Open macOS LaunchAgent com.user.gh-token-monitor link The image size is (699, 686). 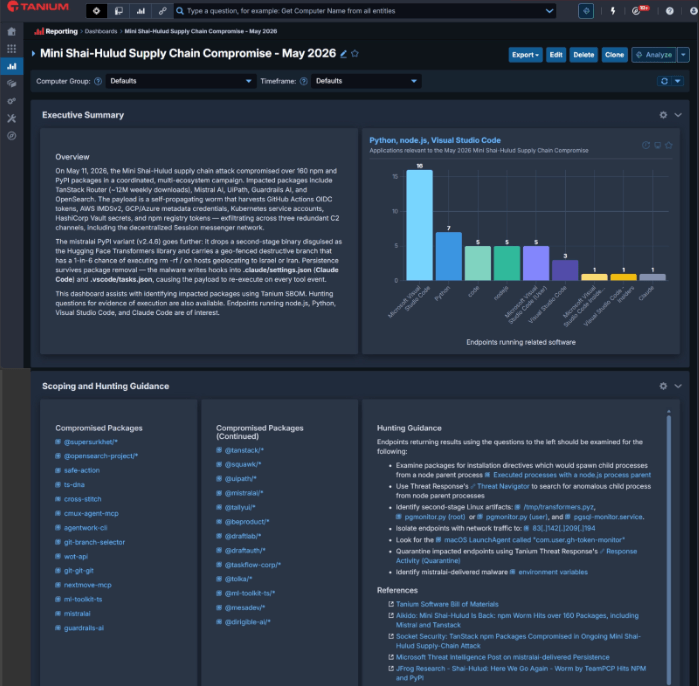(534, 540)
